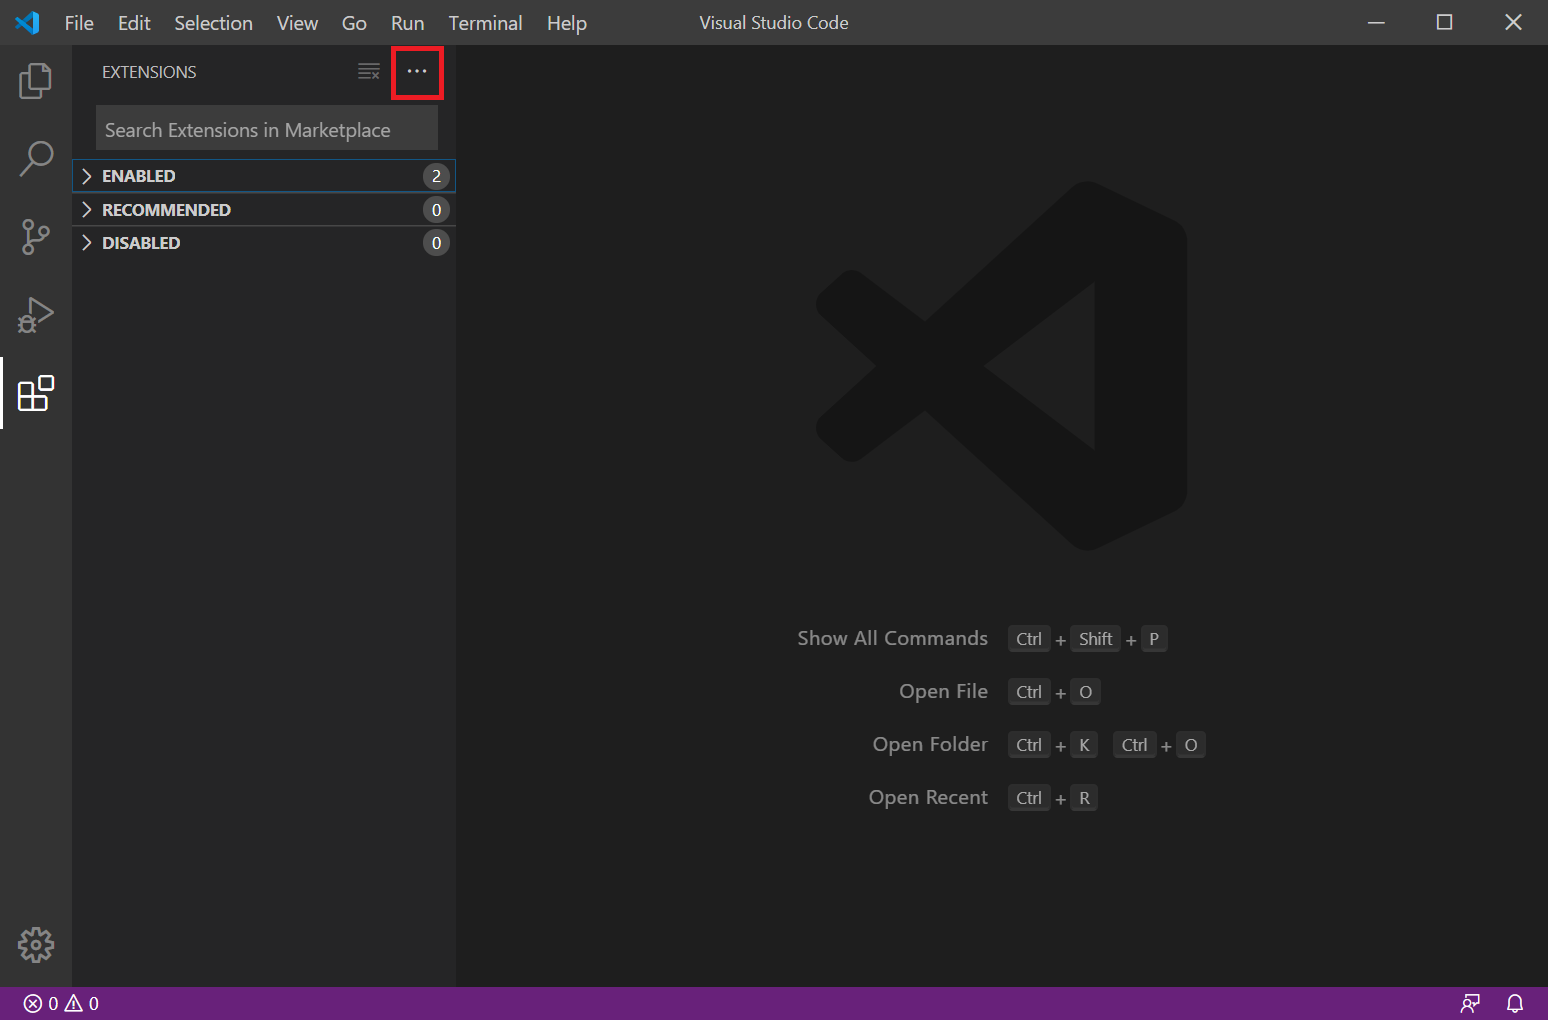Open the Selection menu
Screen dimensions: 1548x1020
[x=213, y=23]
